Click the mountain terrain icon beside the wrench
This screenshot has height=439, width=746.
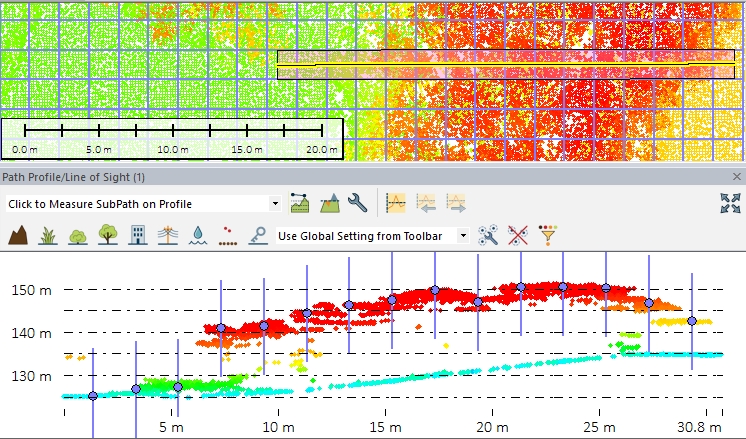[x=328, y=203]
